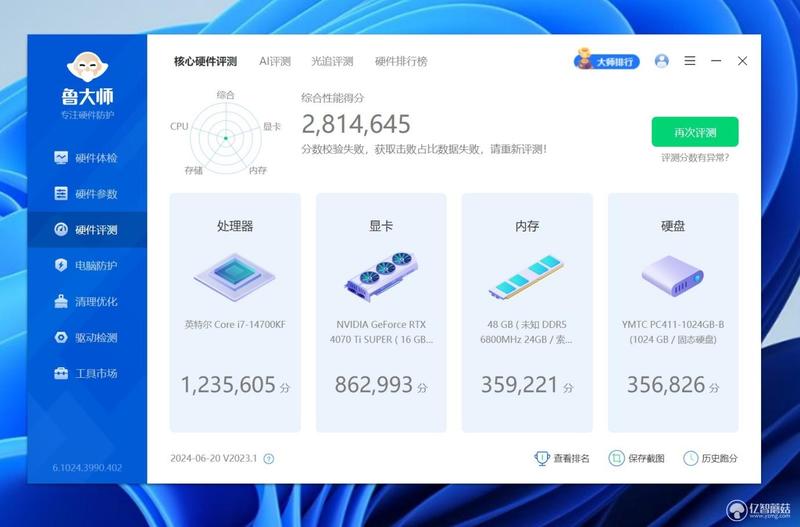Click the 保存截图 screenshot icon
This screenshot has width=800, height=527.
point(616,458)
